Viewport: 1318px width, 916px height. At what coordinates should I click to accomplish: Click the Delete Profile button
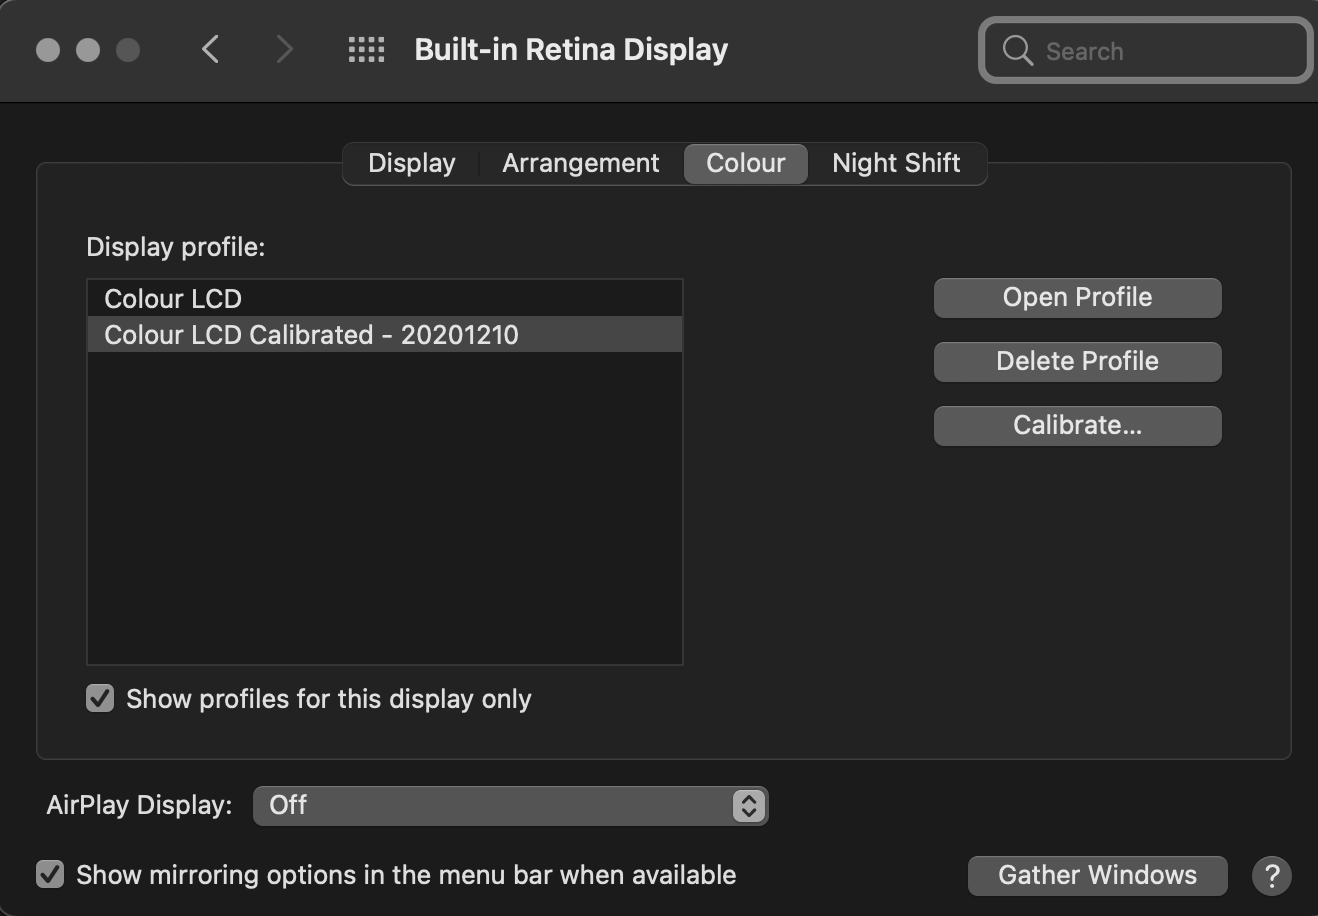(1077, 362)
